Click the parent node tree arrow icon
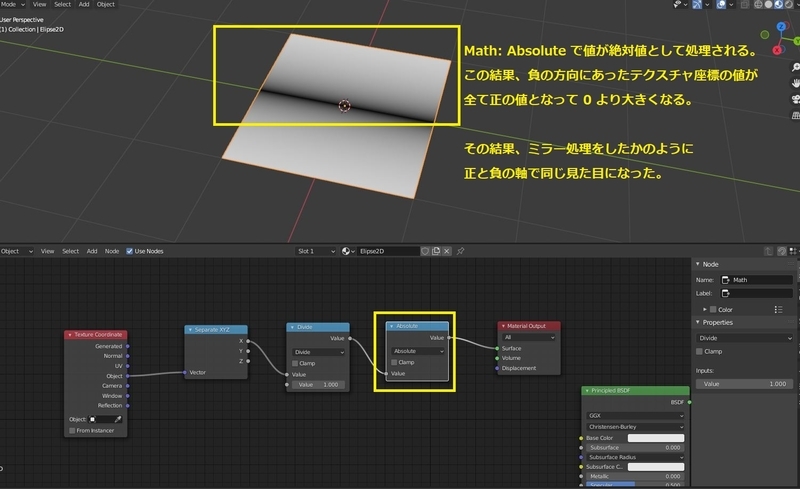The height and width of the screenshot is (489, 800). pyautogui.click(x=768, y=251)
